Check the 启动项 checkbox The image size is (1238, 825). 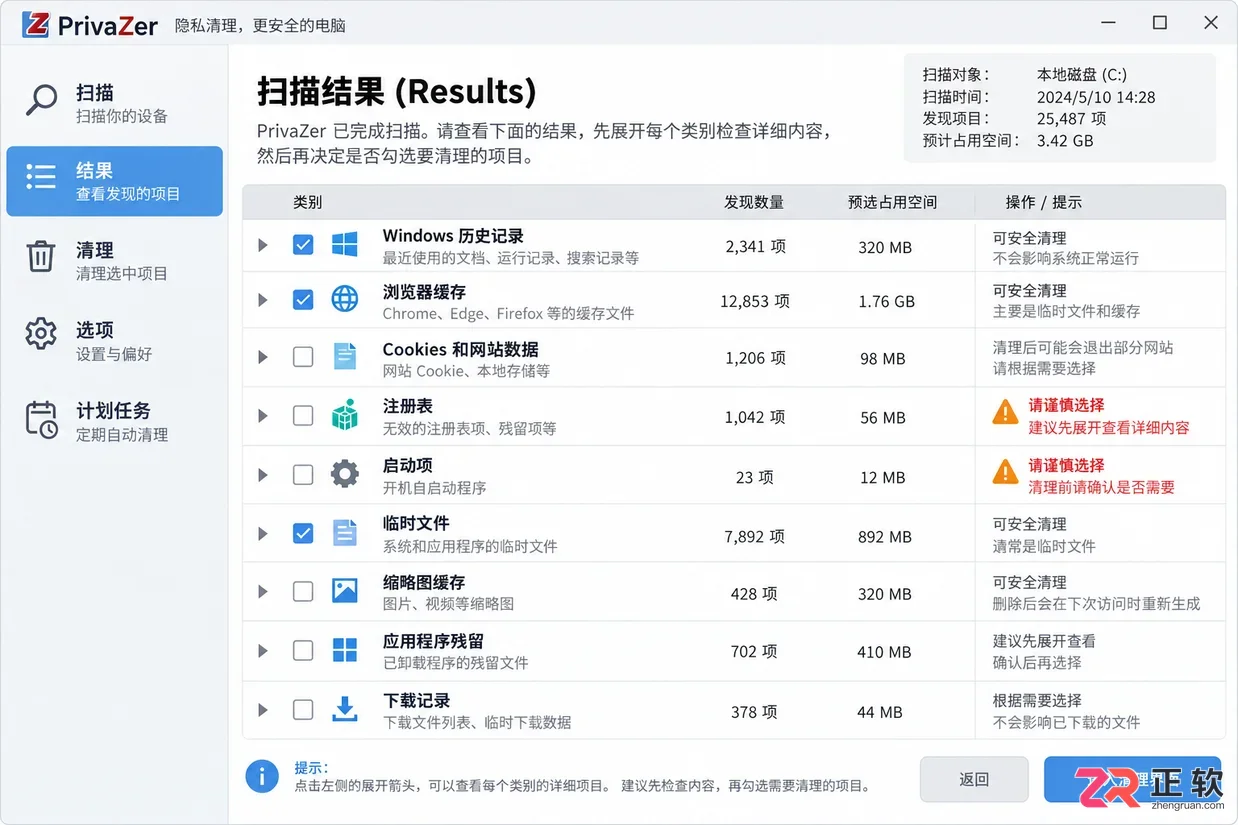pyautogui.click(x=303, y=475)
